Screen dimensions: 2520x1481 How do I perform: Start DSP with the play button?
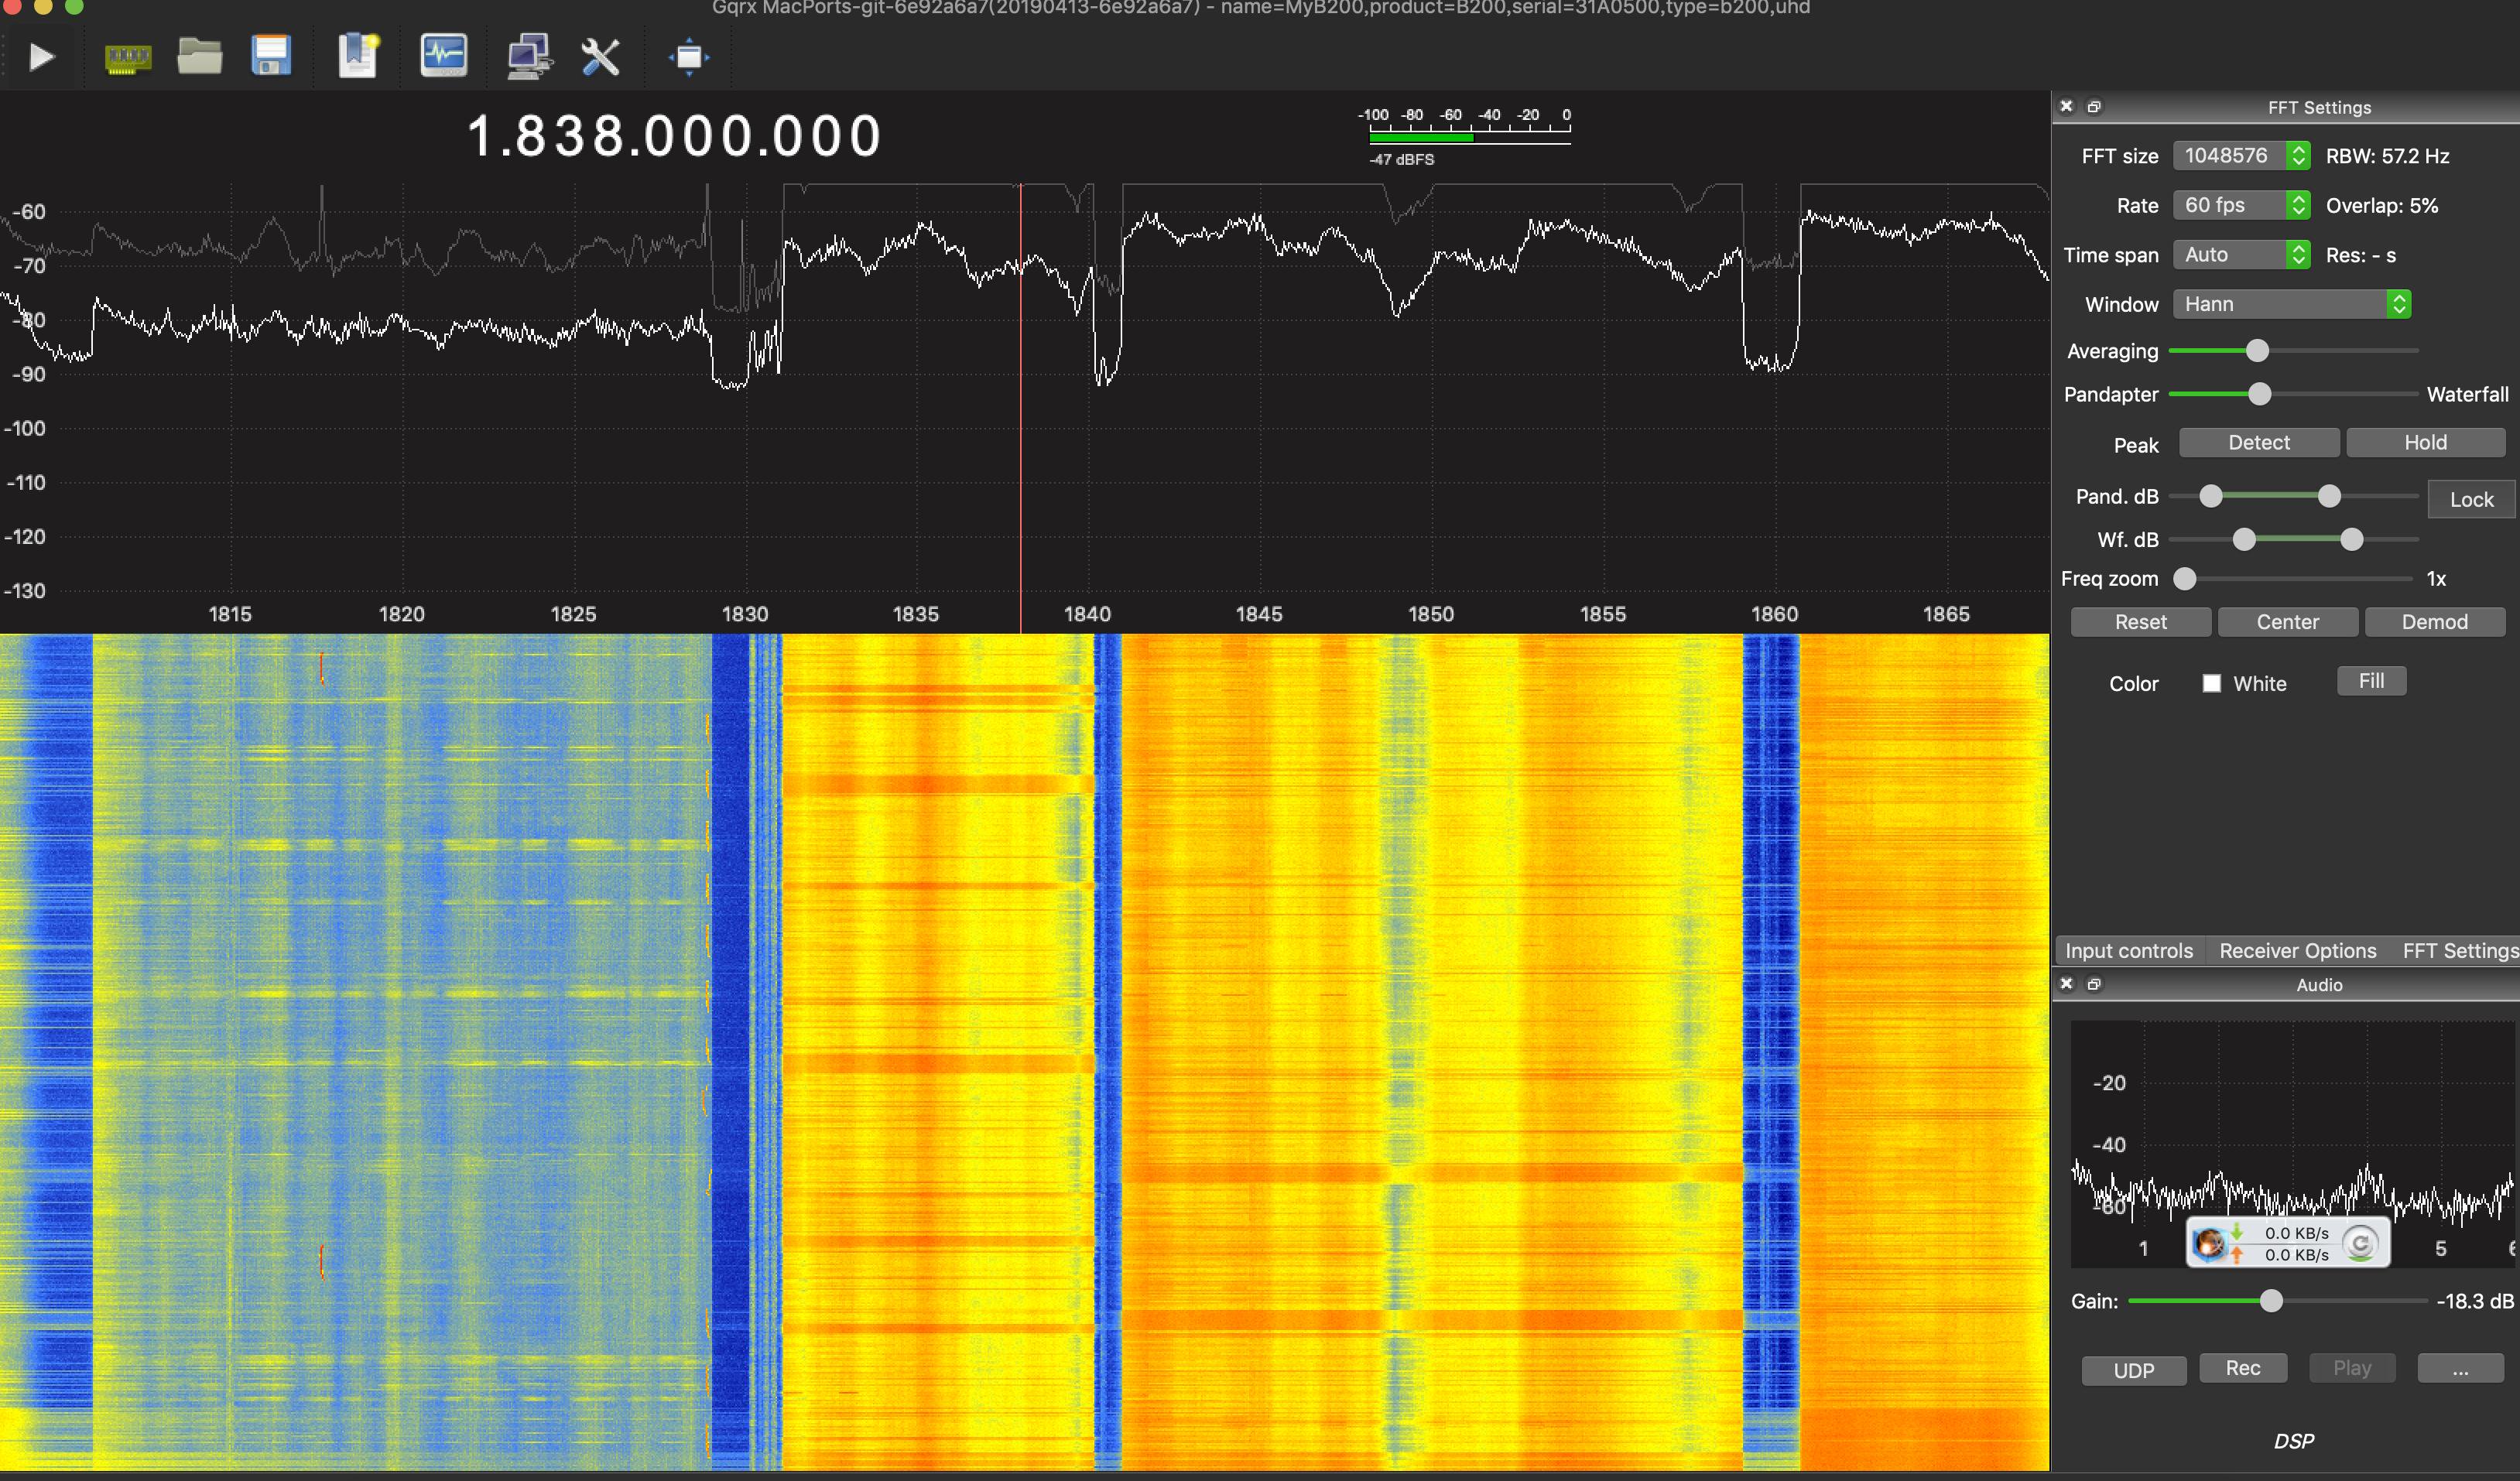click(41, 57)
